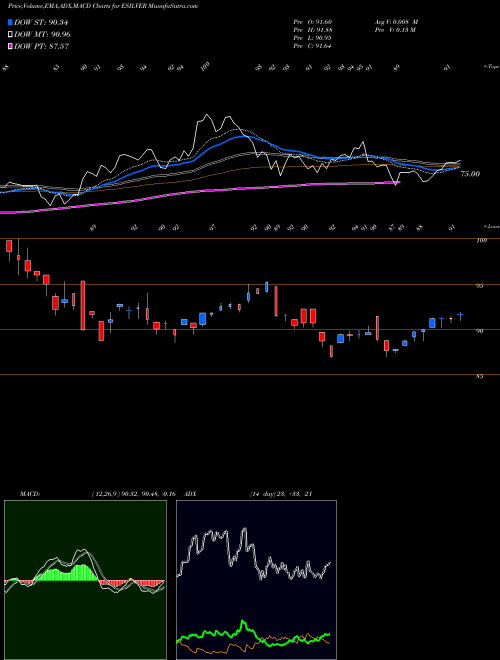Click the white DOW MT legend swatch

pos(11,35)
